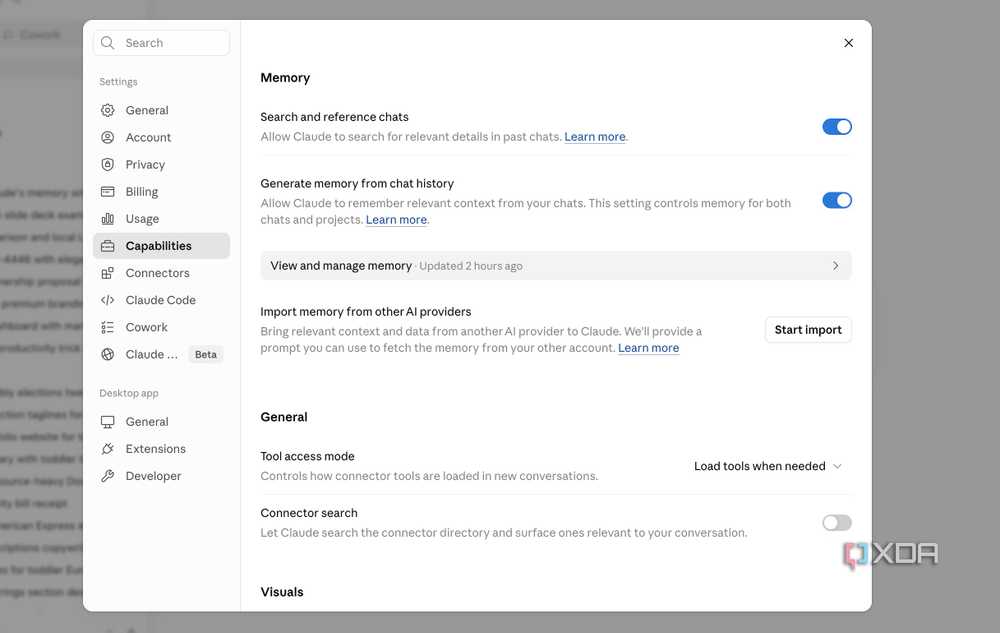The image size is (1000, 633).
Task: Expand View and manage memory chevron
Action: pos(835,265)
